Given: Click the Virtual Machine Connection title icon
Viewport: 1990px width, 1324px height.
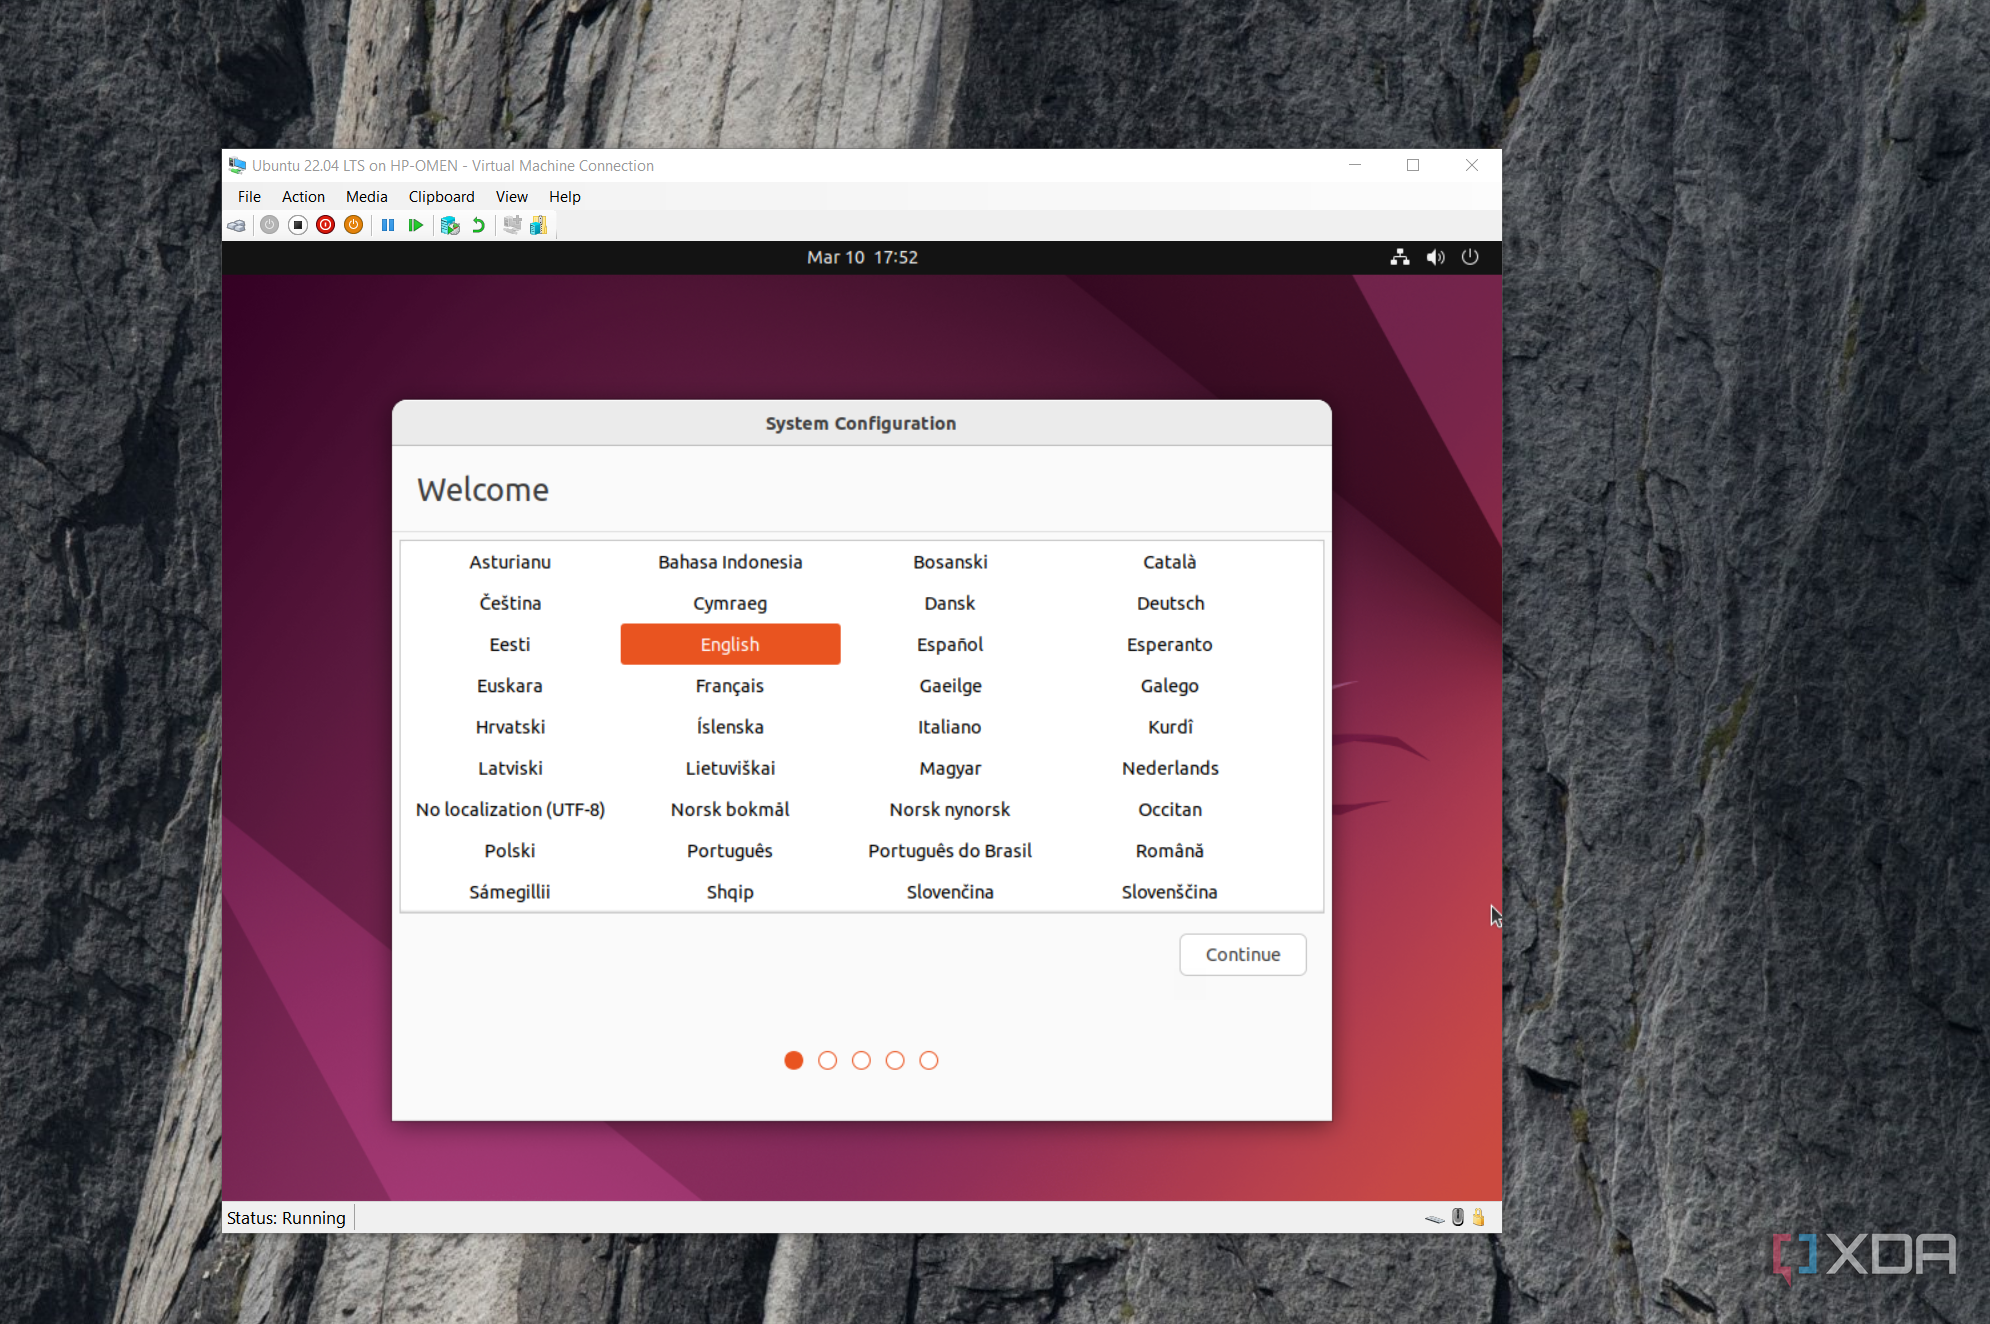Looking at the screenshot, I should [x=237, y=165].
